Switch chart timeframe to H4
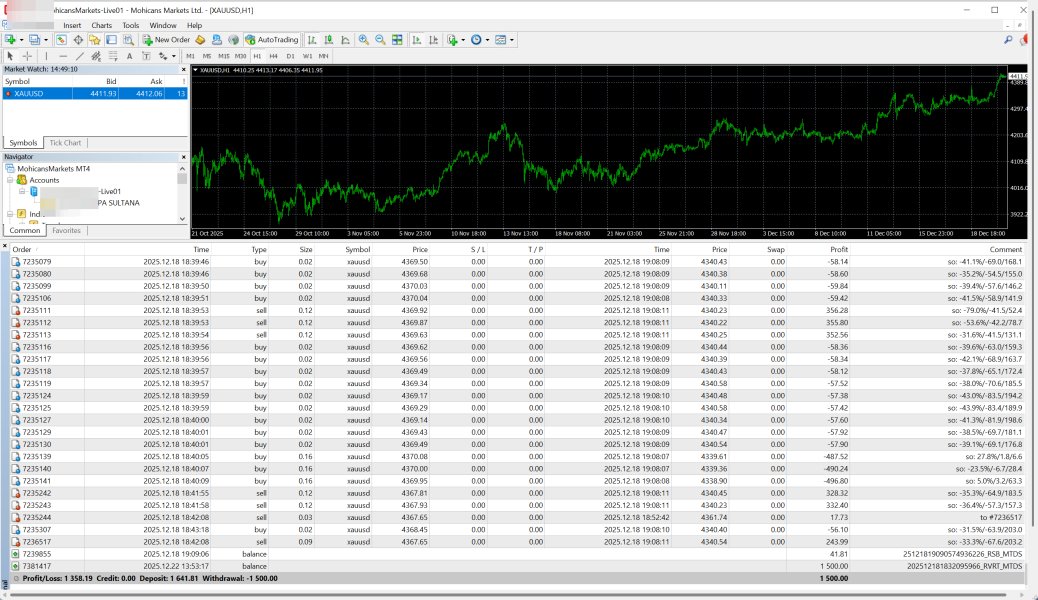The width and height of the screenshot is (1038, 600). (273, 56)
